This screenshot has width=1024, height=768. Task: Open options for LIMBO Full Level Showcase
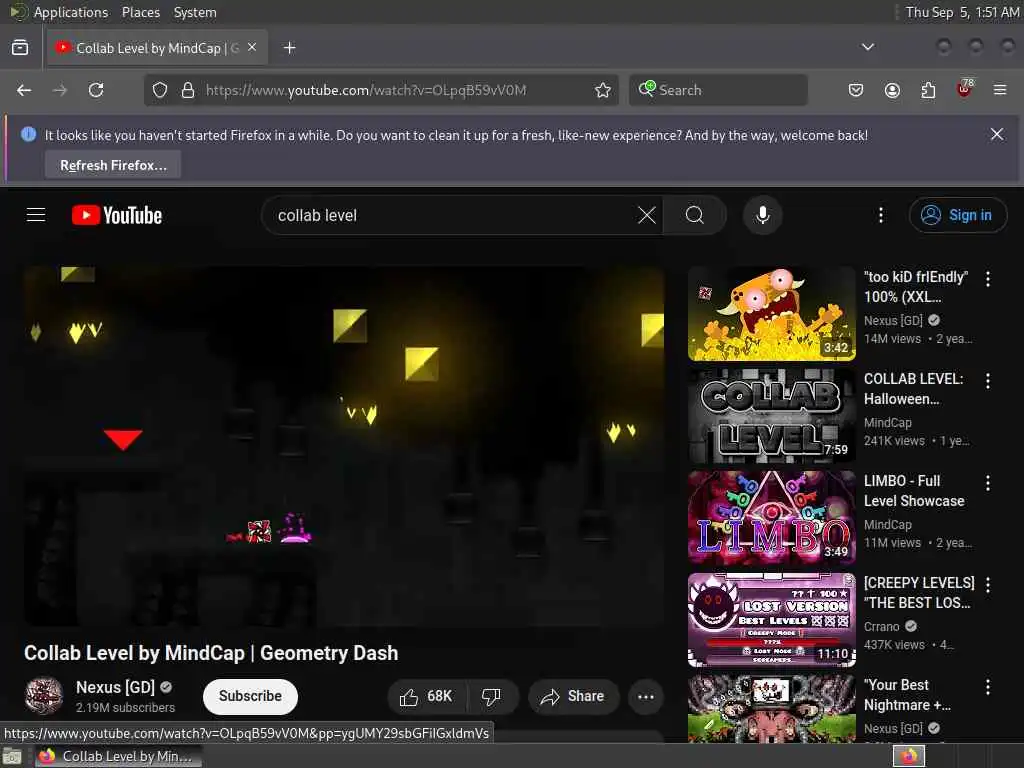pyautogui.click(x=987, y=483)
